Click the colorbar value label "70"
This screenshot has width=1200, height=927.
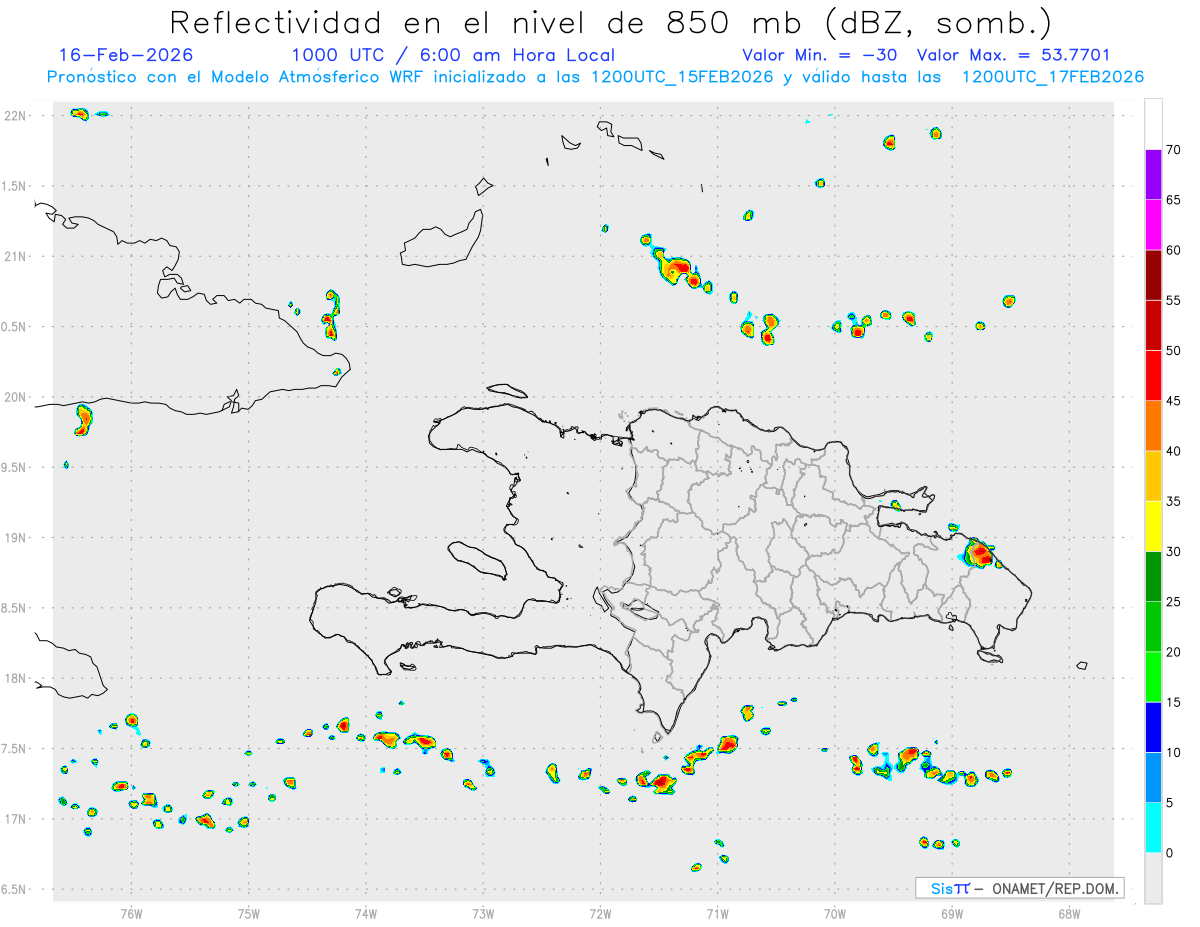coord(1173,150)
